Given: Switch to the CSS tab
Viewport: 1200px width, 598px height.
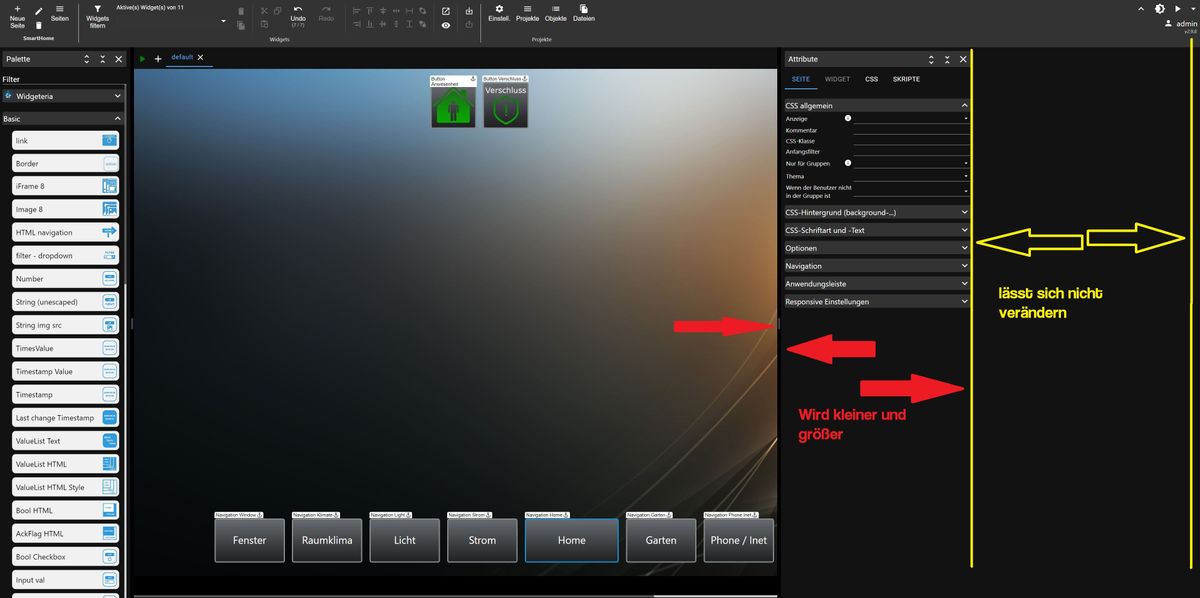Looking at the screenshot, I should coord(871,79).
